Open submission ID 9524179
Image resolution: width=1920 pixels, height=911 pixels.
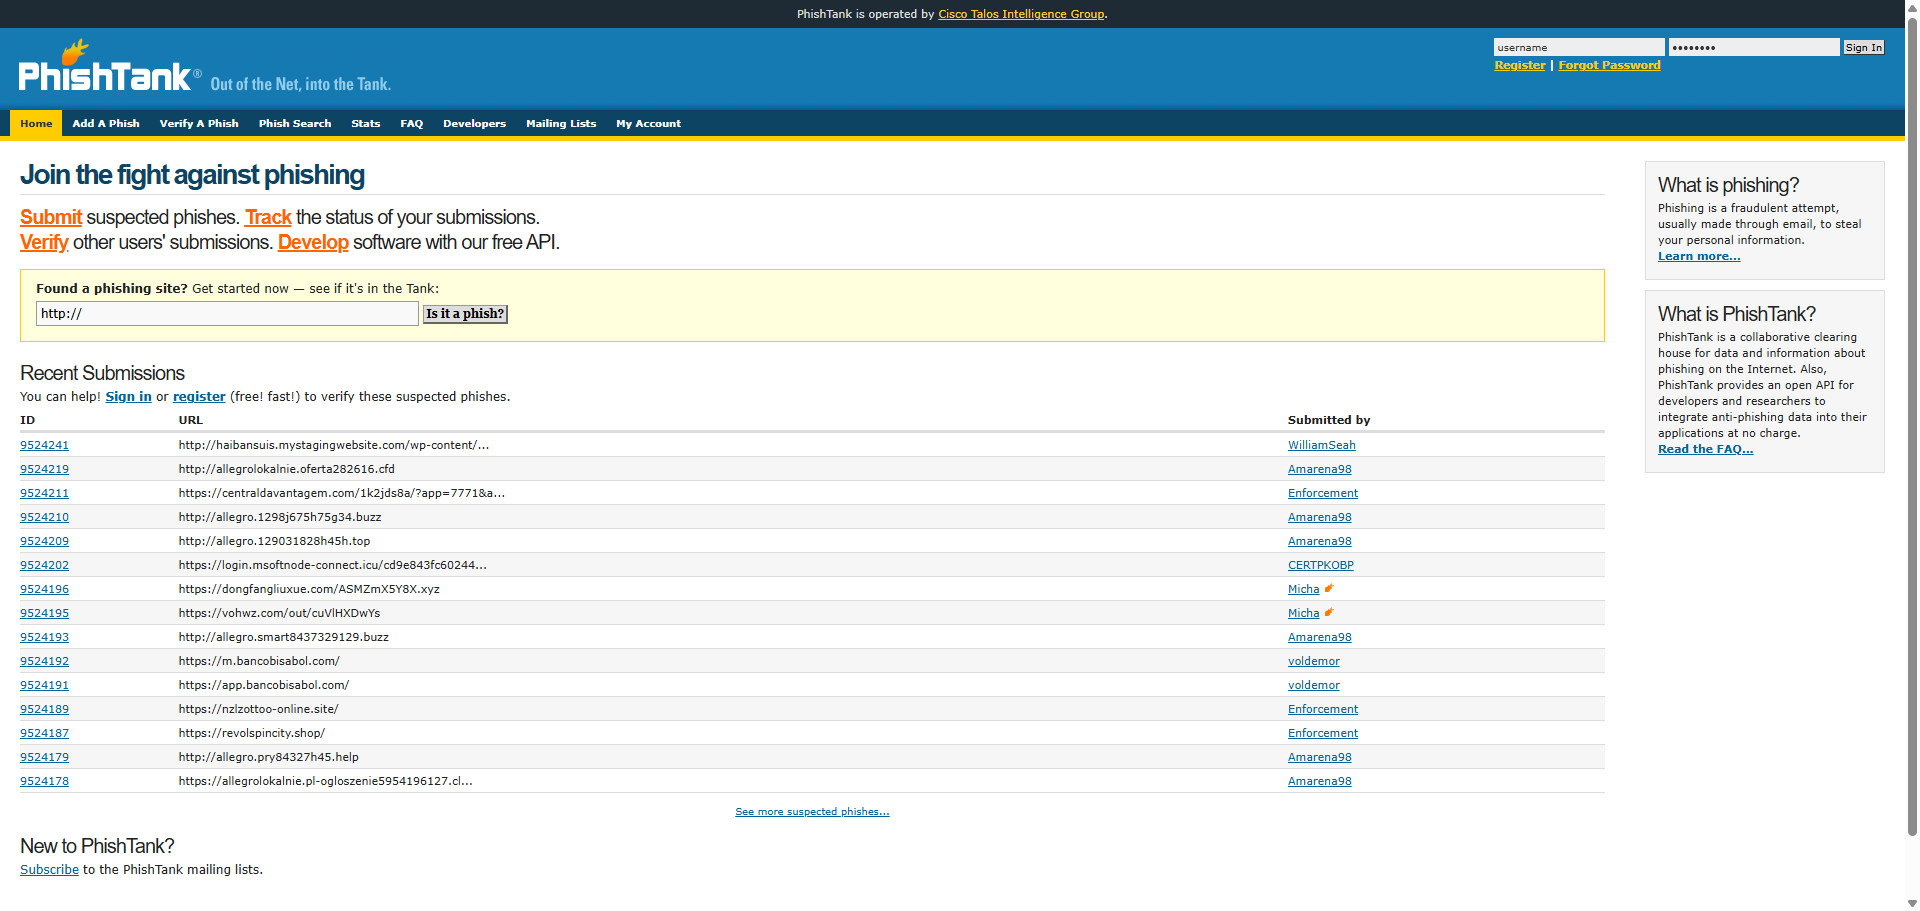[x=44, y=757]
